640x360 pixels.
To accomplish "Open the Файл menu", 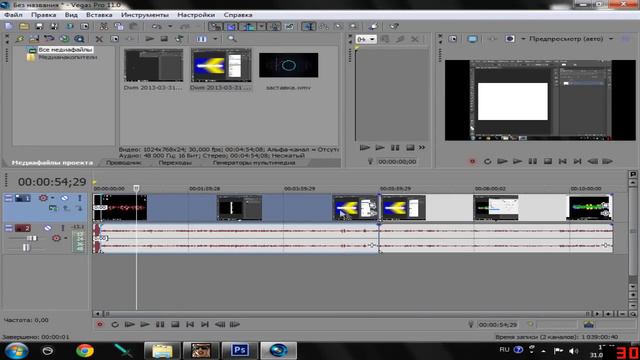I will 13,15.
